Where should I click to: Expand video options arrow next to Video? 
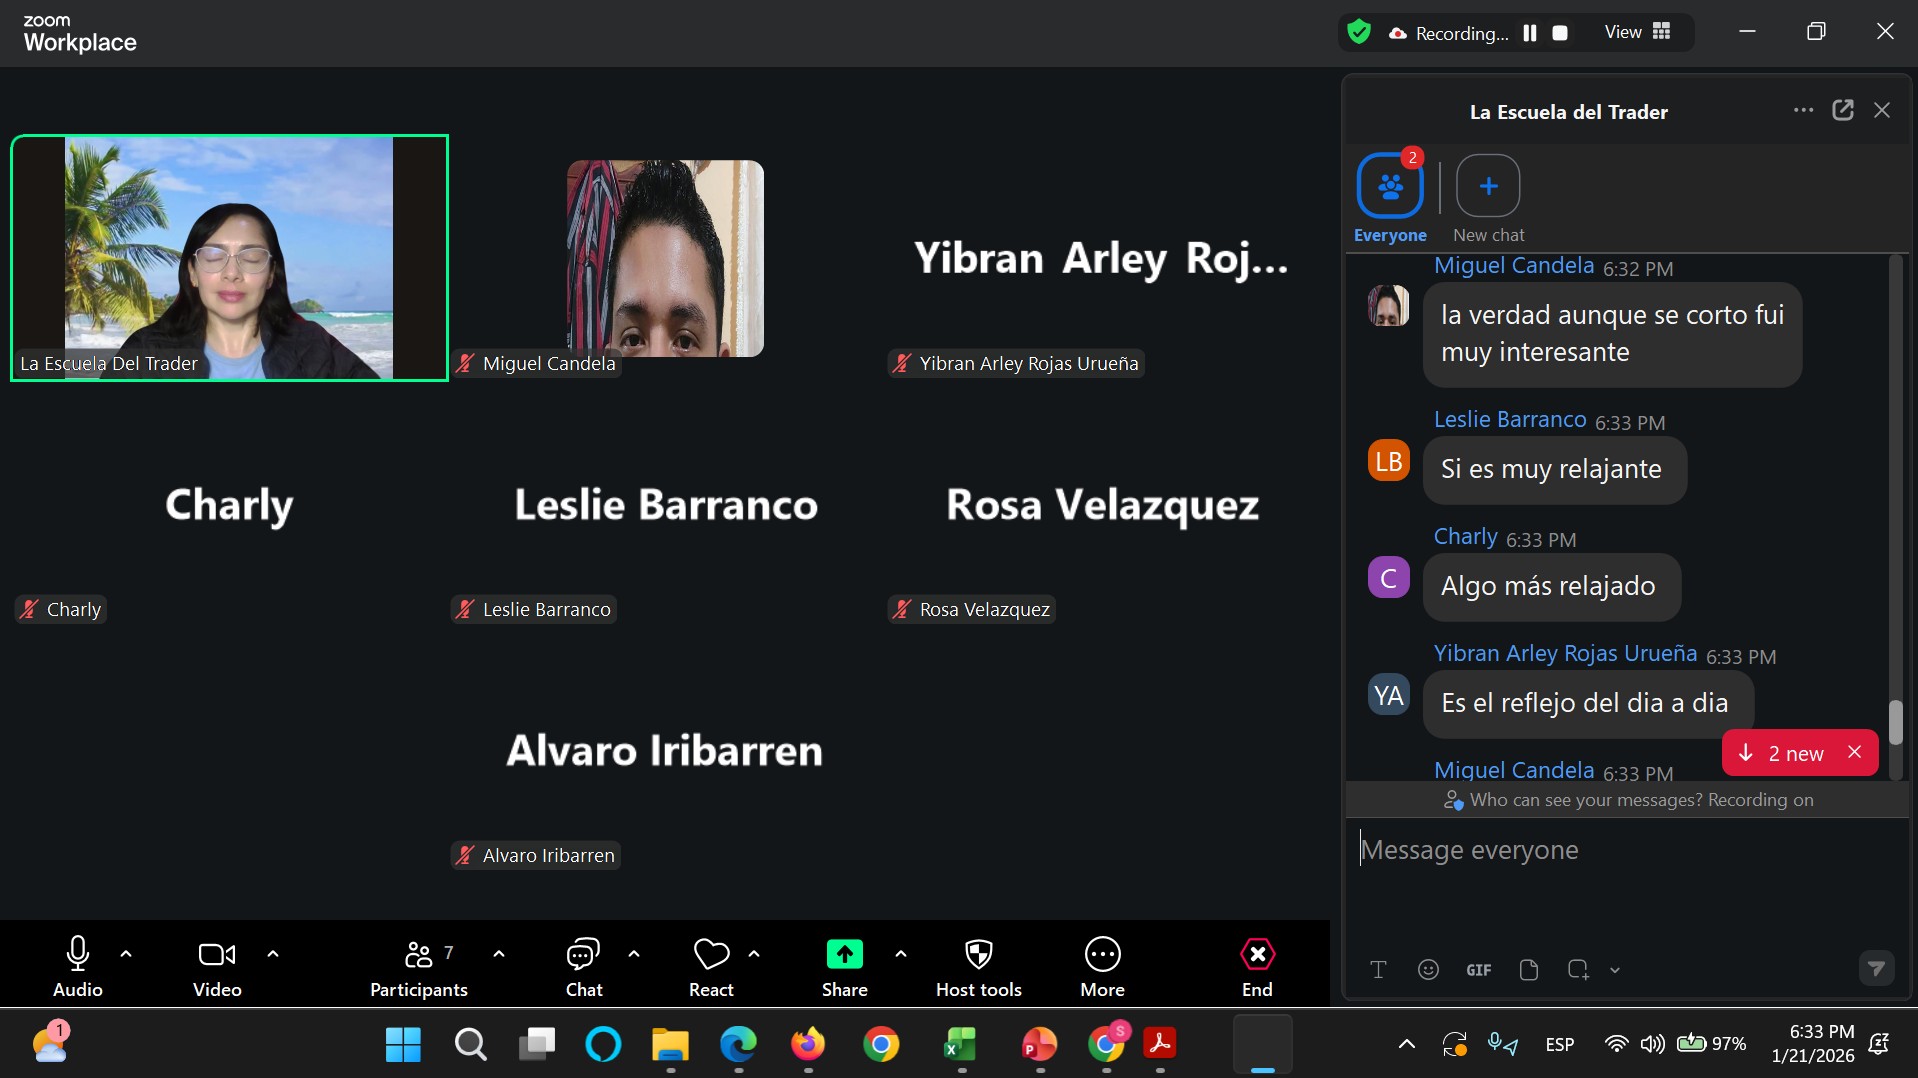273,954
